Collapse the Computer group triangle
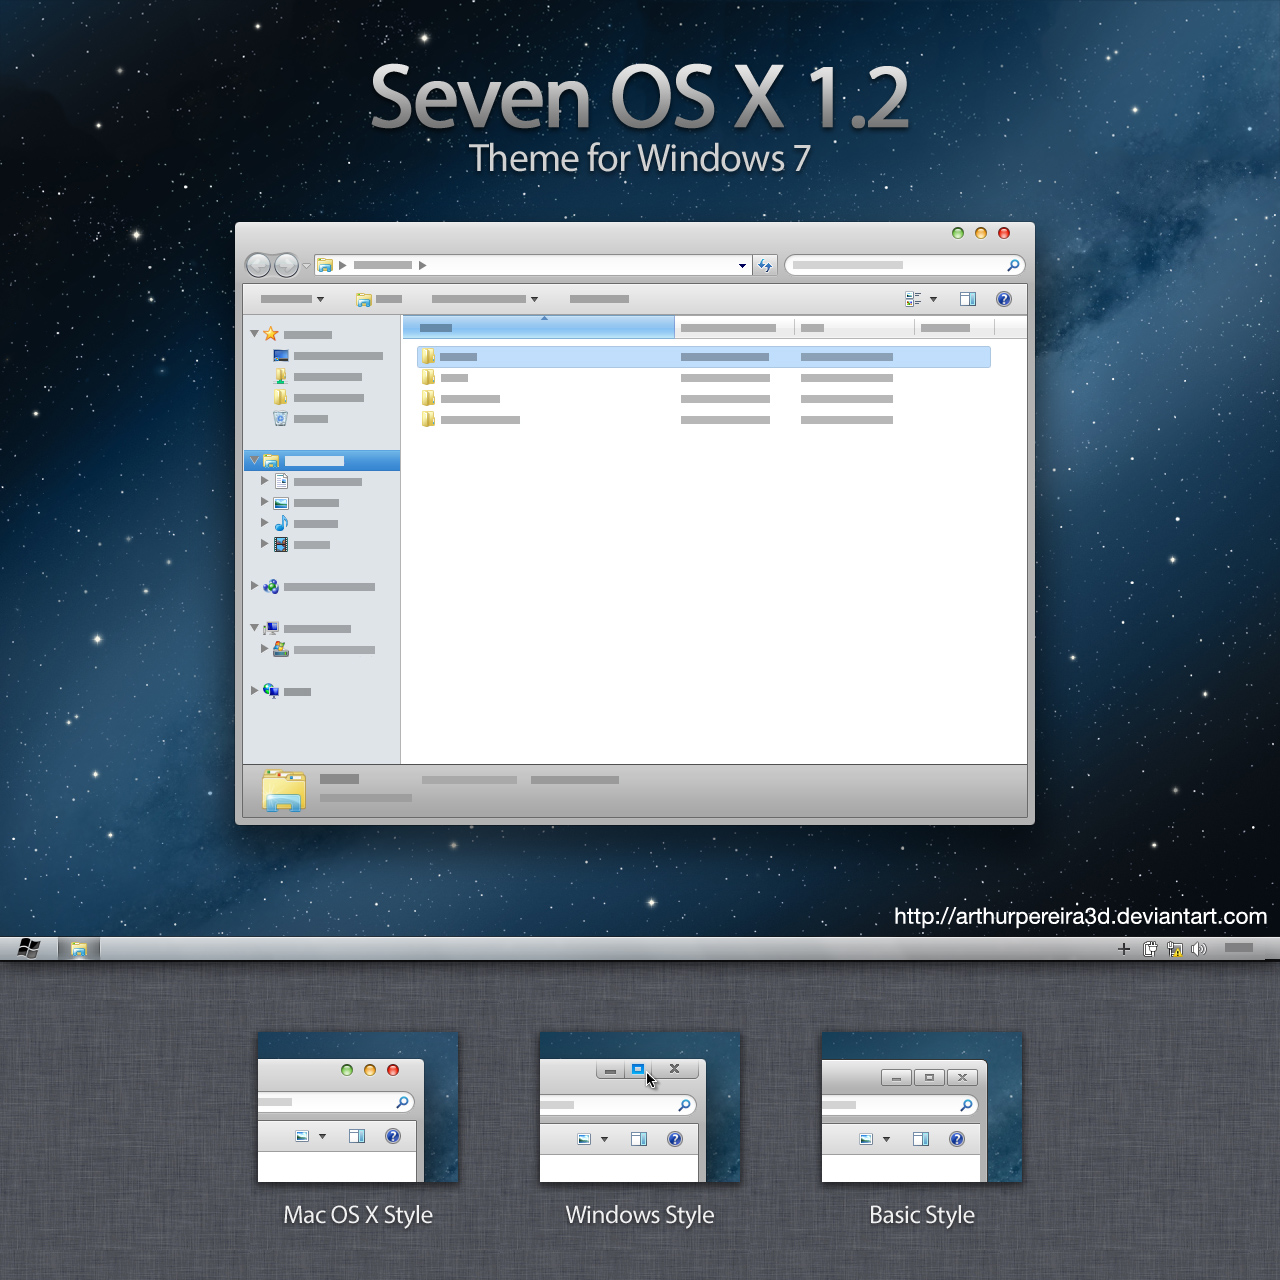The height and width of the screenshot is (1280, 1280). point(254,628)
